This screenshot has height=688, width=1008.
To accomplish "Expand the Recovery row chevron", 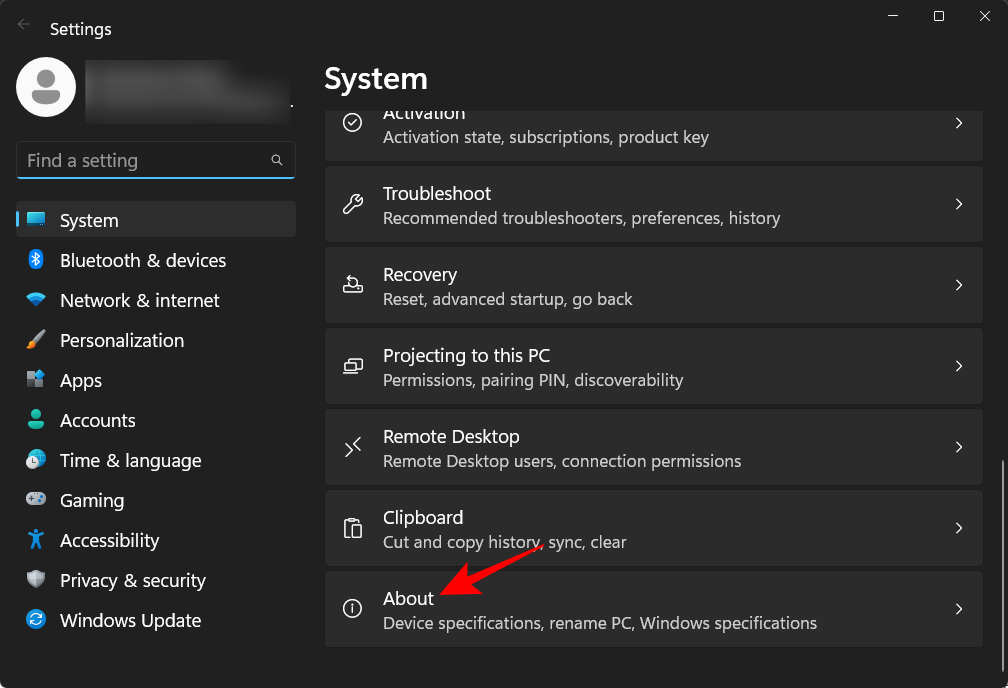I will click(958, 285).
